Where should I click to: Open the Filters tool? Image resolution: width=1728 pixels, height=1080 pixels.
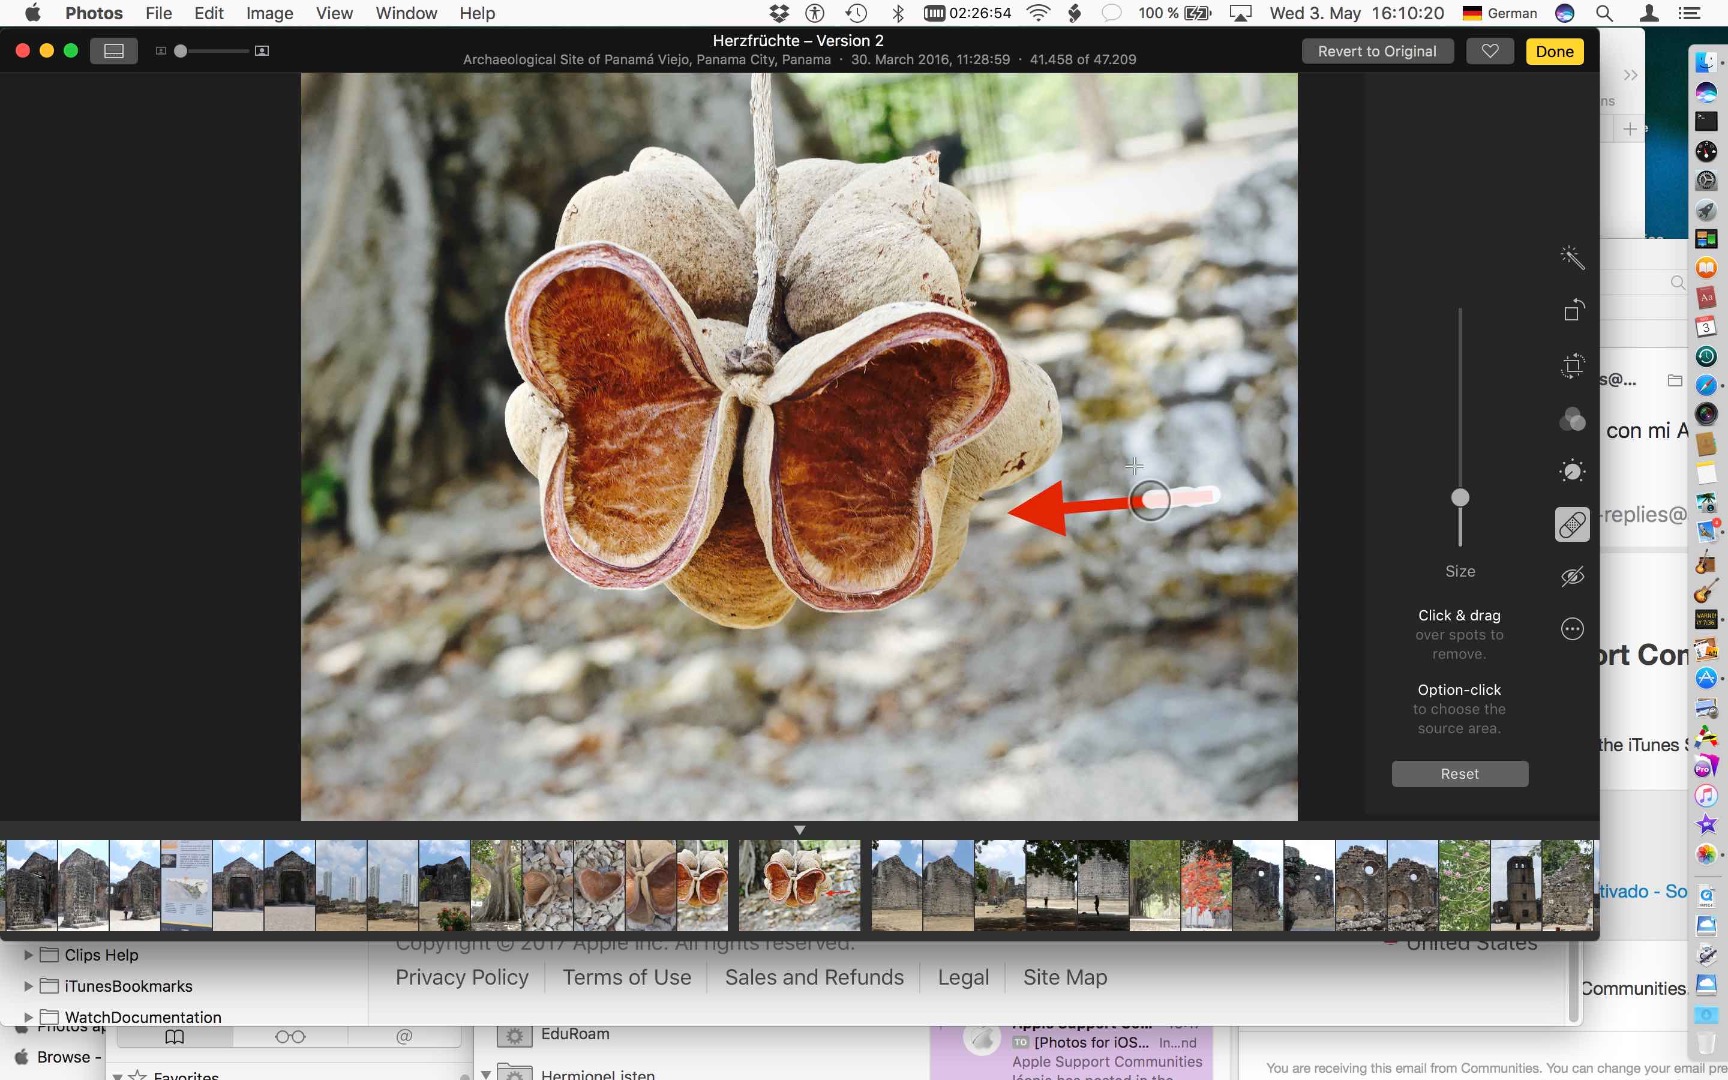point(1572,419)
